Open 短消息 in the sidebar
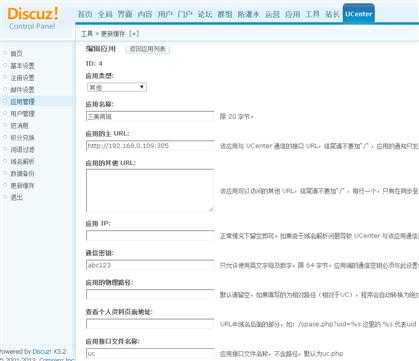Viewport: 419px width, 361px height. pyautogui.click(x=19, y=126)
